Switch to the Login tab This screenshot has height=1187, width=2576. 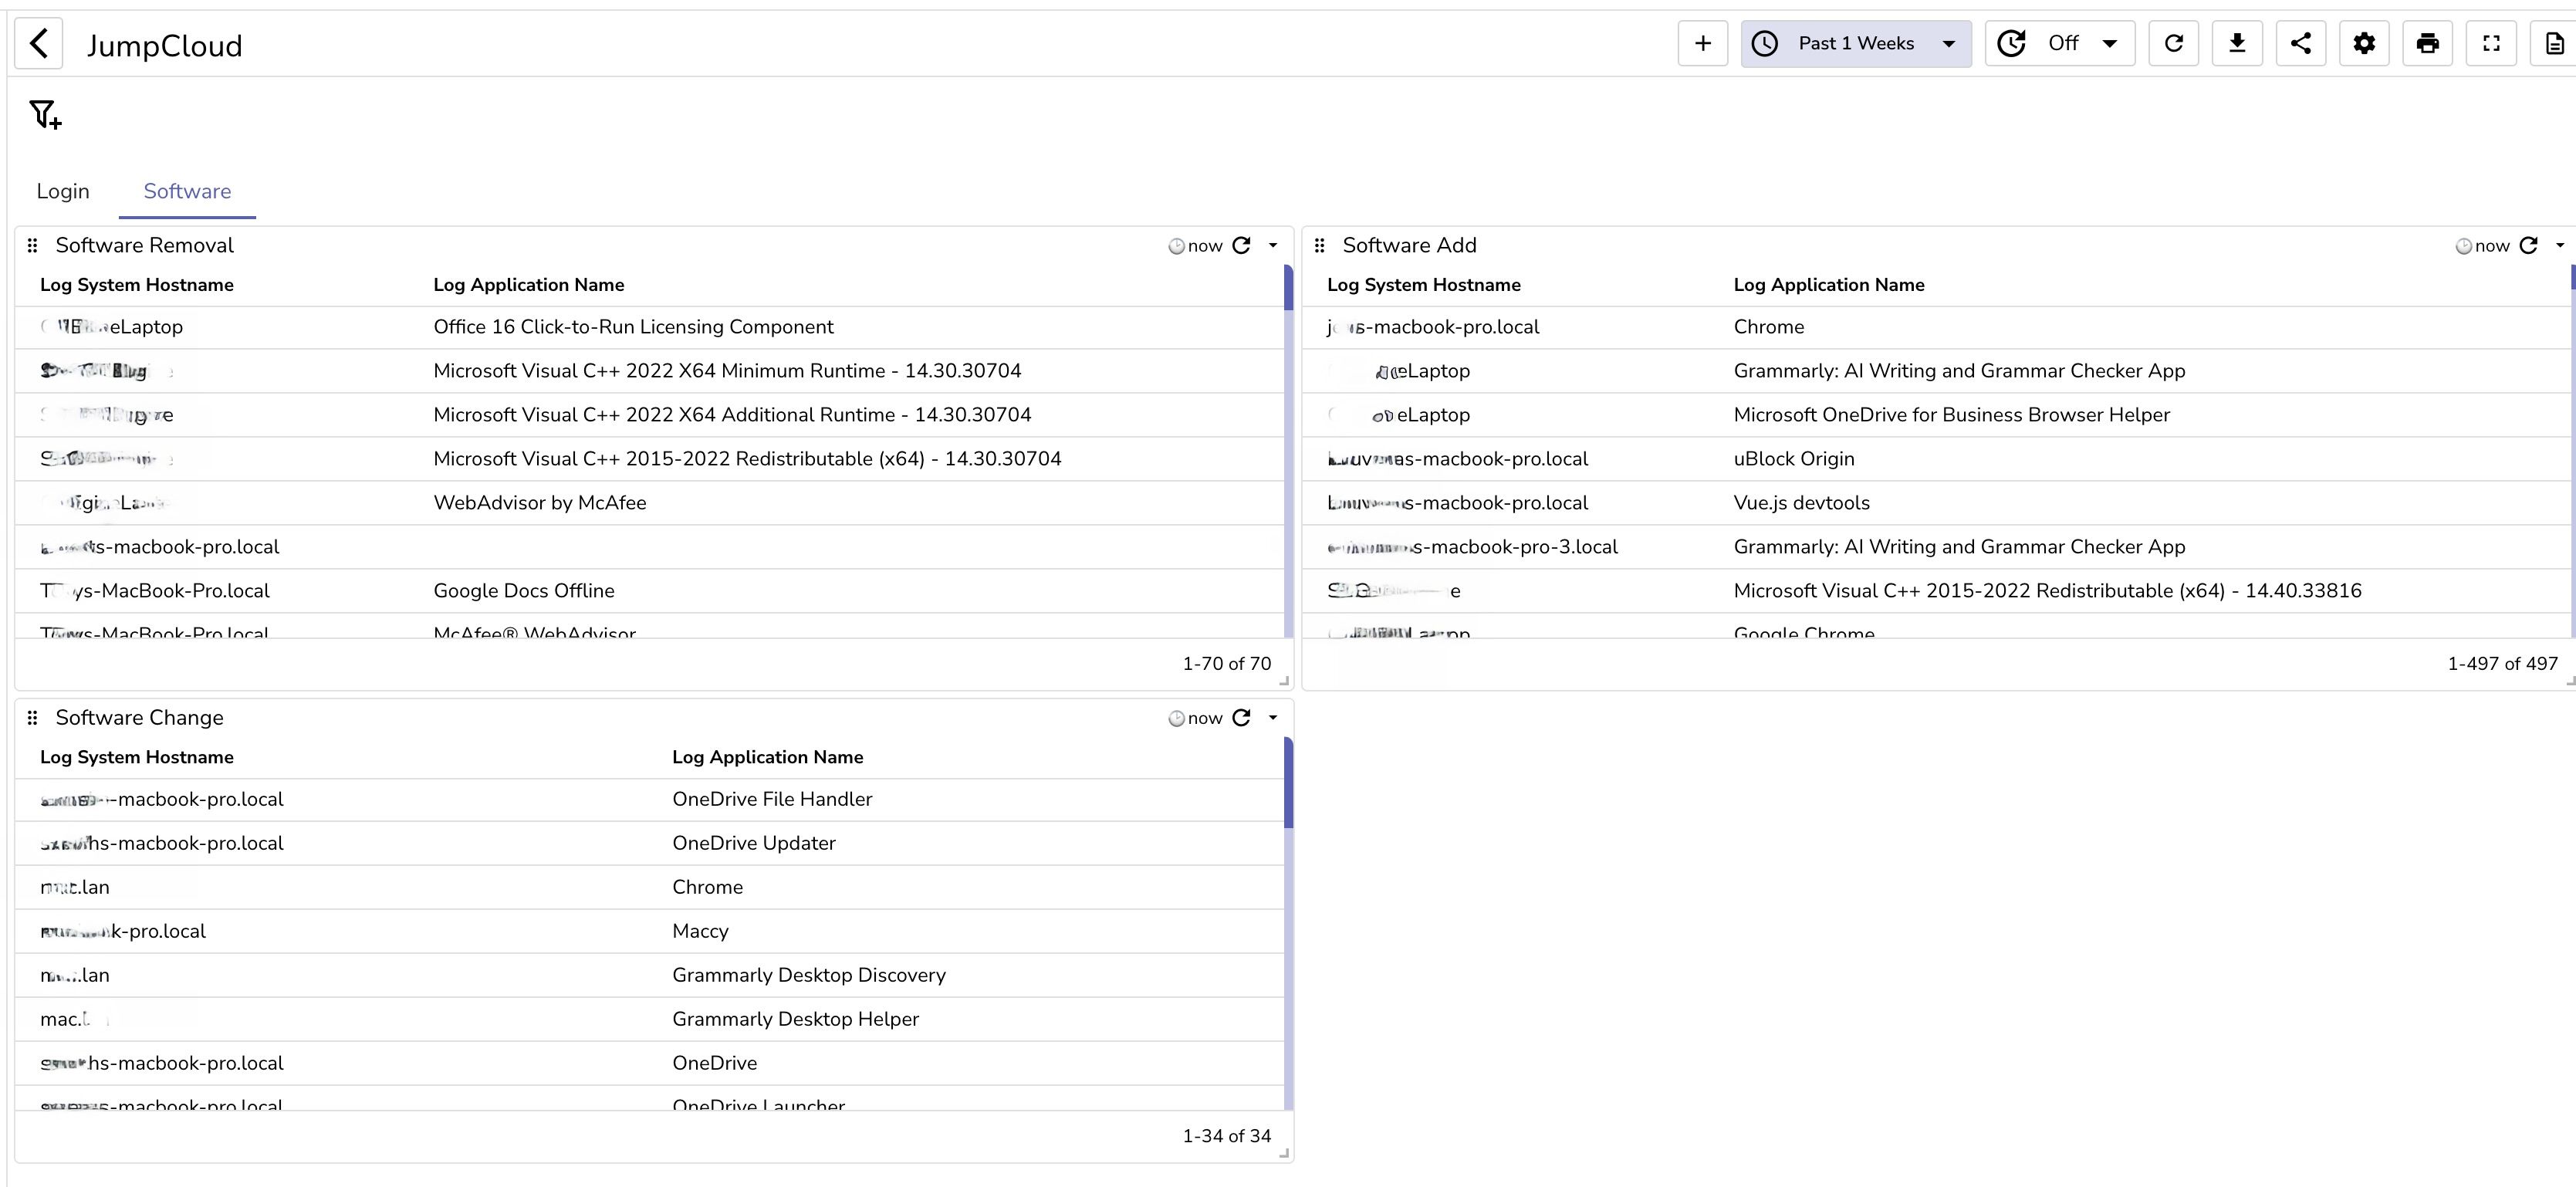click(63, 192)
